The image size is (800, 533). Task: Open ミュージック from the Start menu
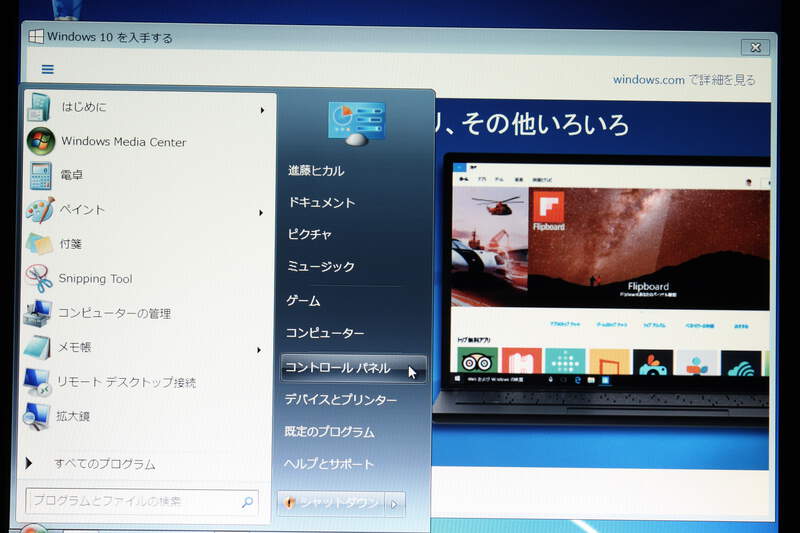[321, 266]
